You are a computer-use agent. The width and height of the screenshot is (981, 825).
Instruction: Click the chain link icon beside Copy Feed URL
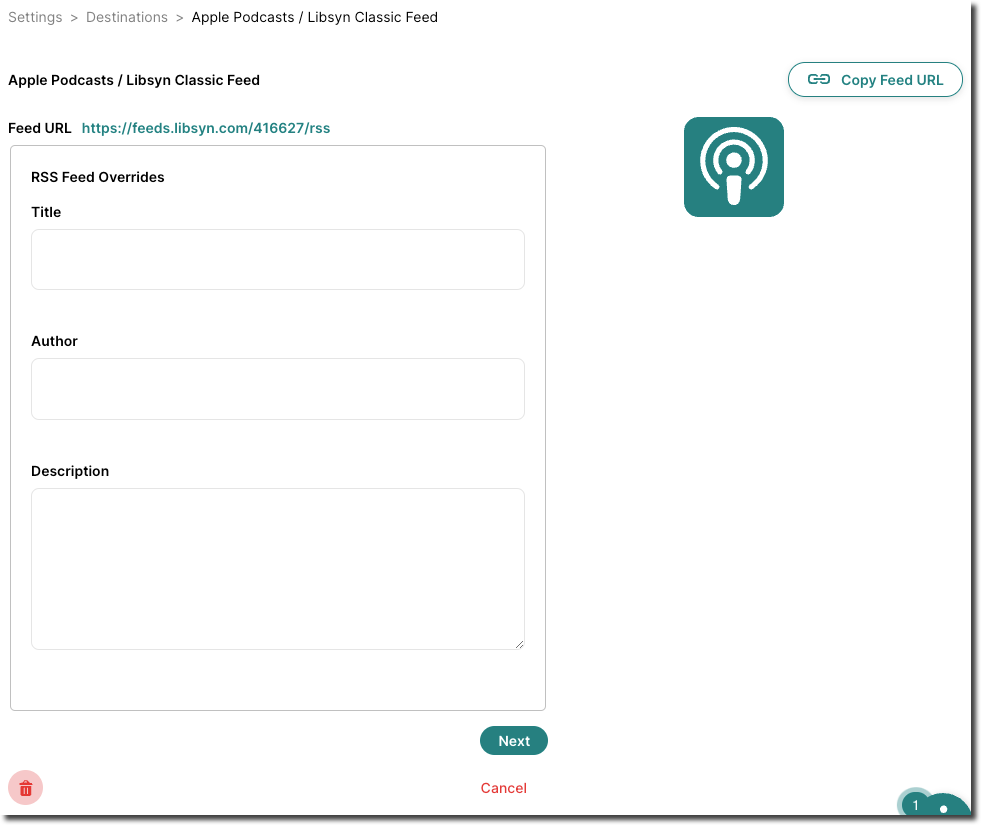(819, 79)
